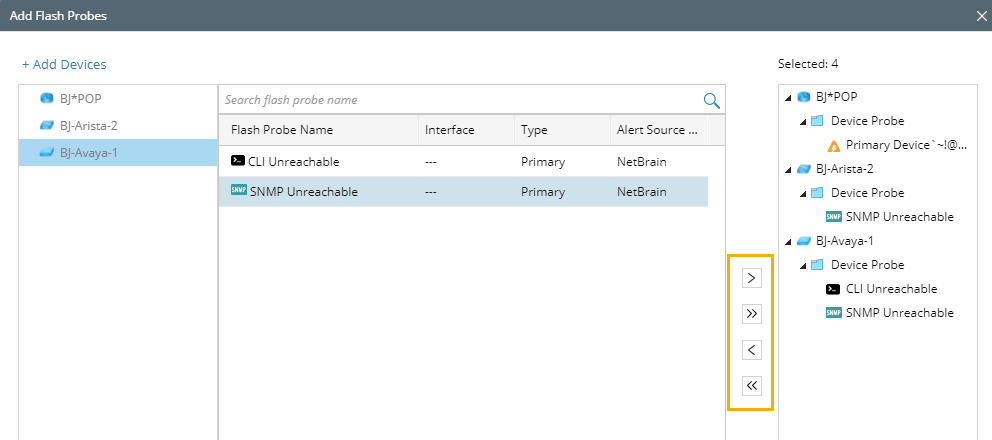The height and width of the screenshot is (440, 992).
Task: Select BJ*POP in the device list
Action: [80, 99]
